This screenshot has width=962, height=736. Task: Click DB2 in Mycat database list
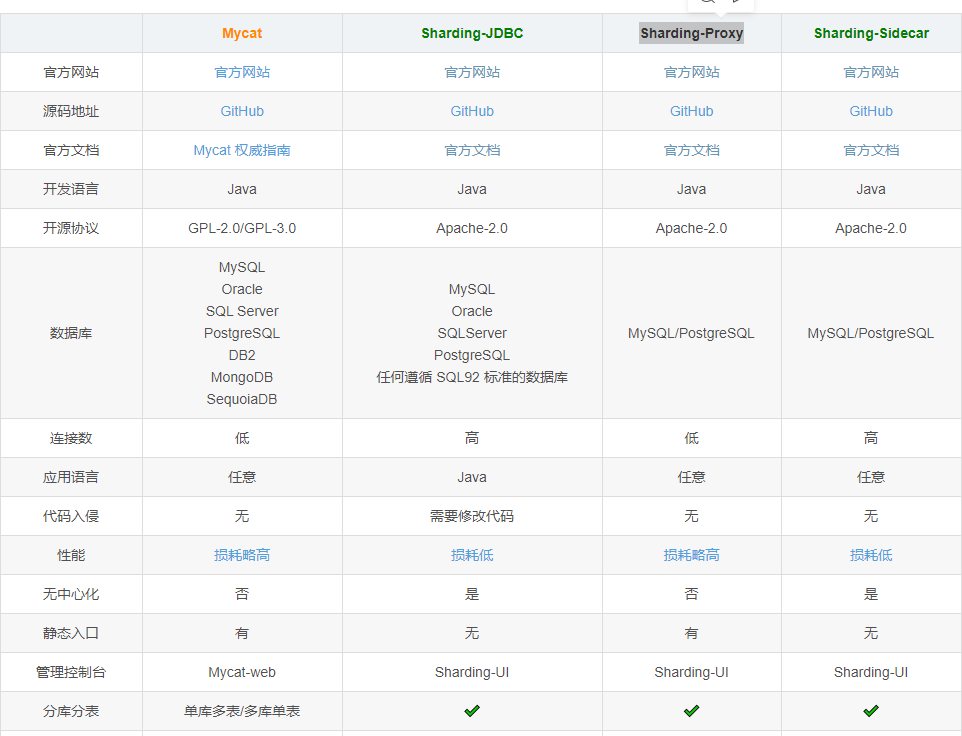[x=242, y=355]
